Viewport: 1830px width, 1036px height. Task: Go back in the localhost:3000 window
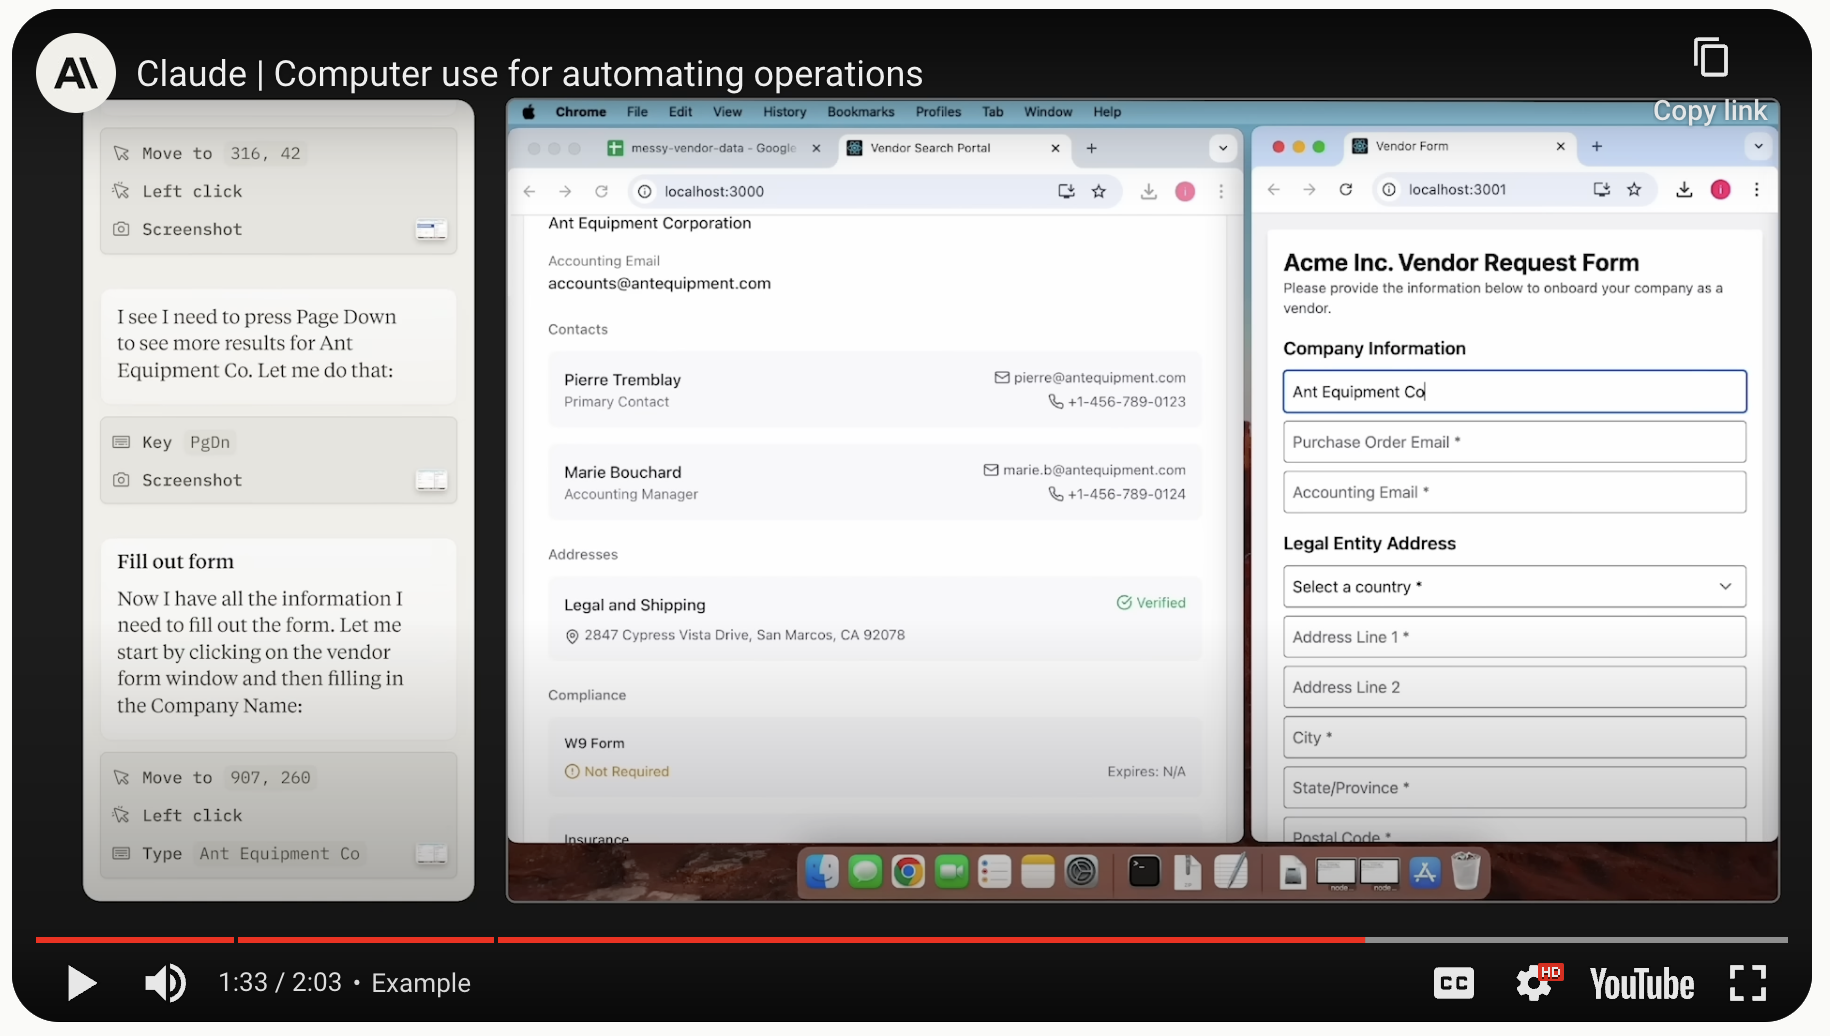coord(530,191)
